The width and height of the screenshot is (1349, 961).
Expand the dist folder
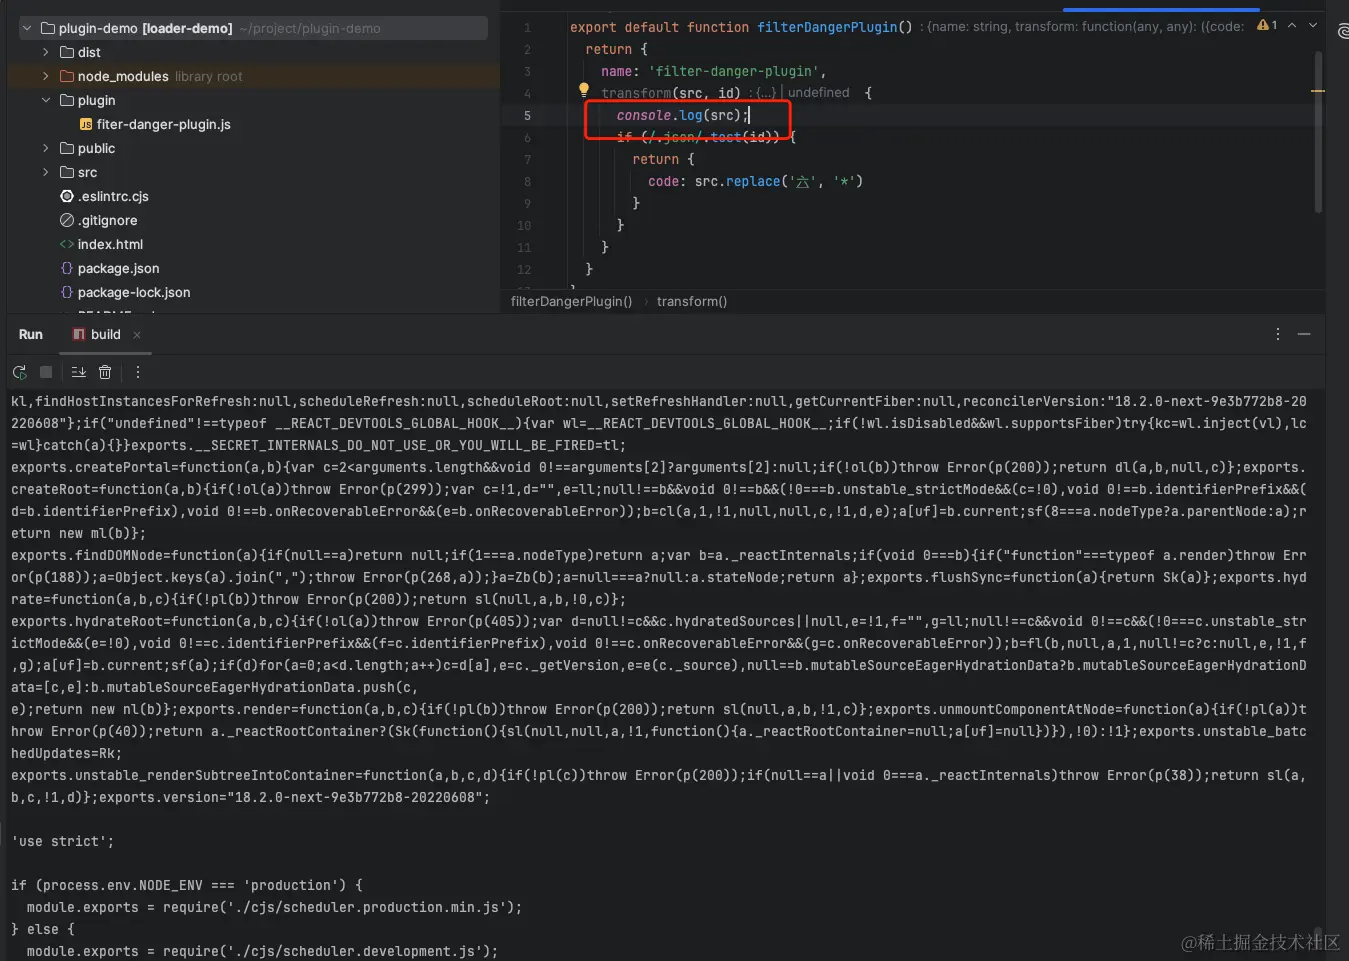pyautogui.click(x=45, y=52)
